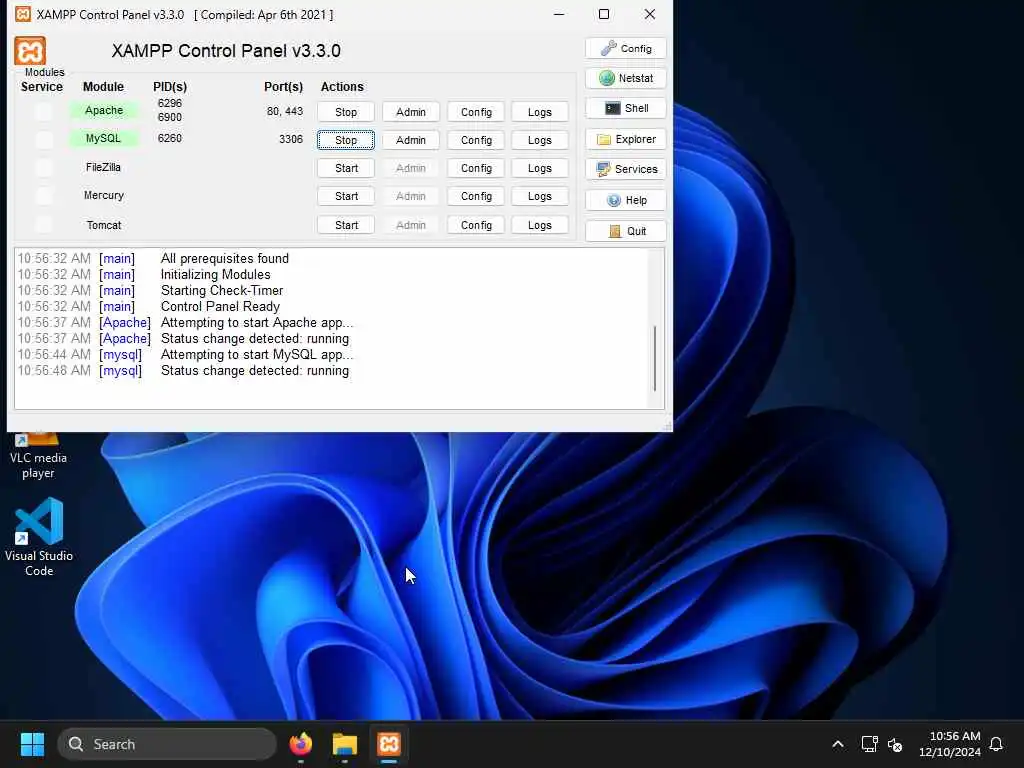Click the Tomcat module label
Screen dimensions: 1024x768
click(104, 225)
